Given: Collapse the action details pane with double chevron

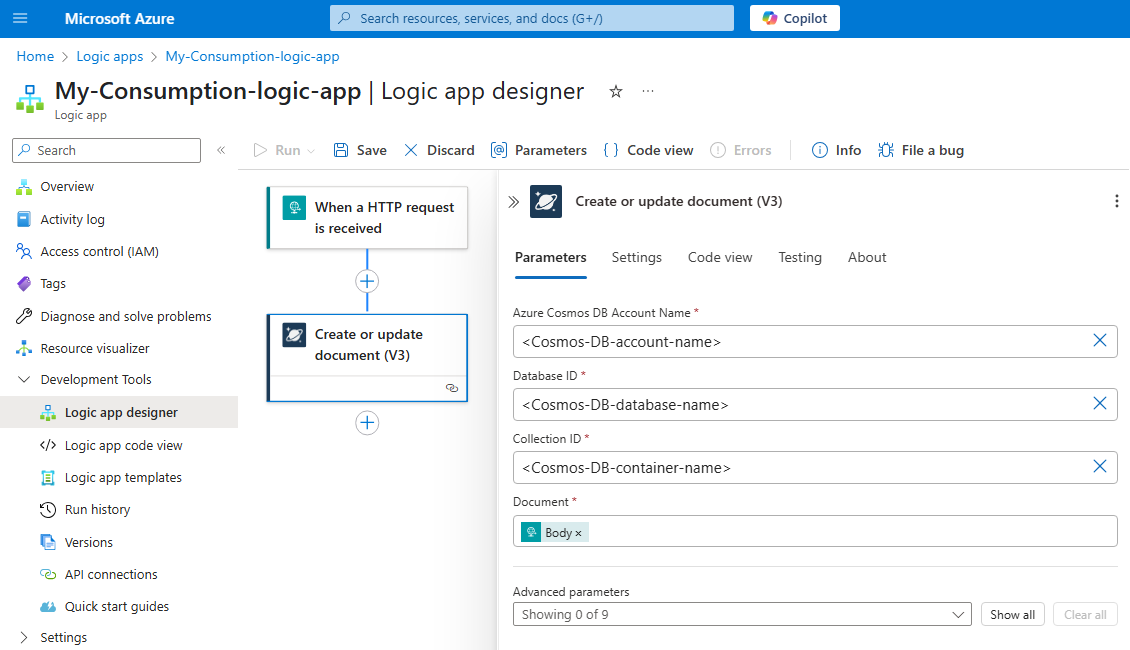Looking at the screenshot, I should (x=513, y=202).
